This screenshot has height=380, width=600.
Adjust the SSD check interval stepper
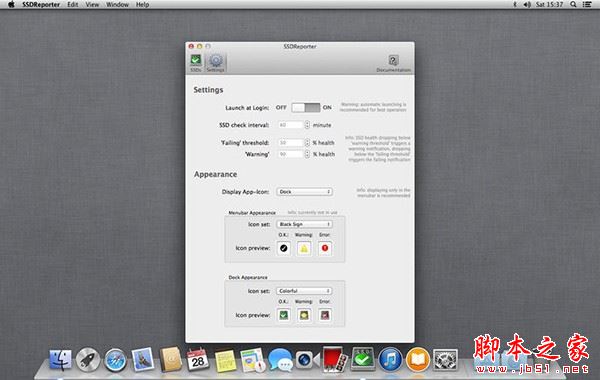click(x=307, y=125)
